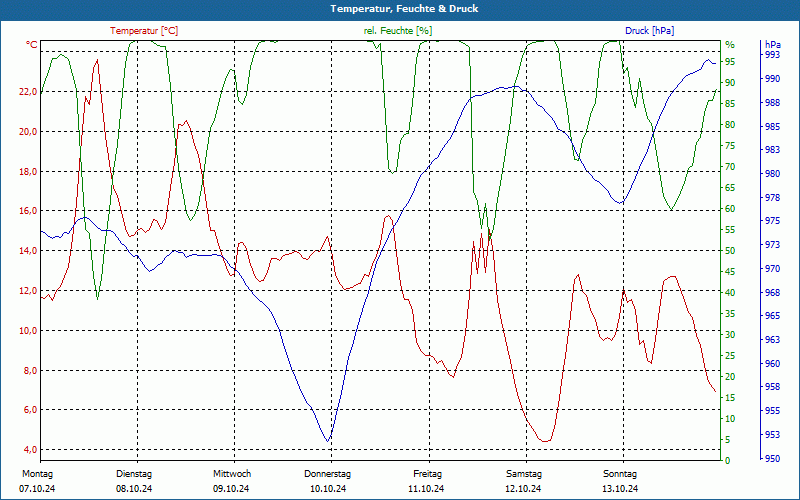This screenshot has width=800, height=500.
Task: Click the green humidity minimum on Montag
Action: point(97,299)
